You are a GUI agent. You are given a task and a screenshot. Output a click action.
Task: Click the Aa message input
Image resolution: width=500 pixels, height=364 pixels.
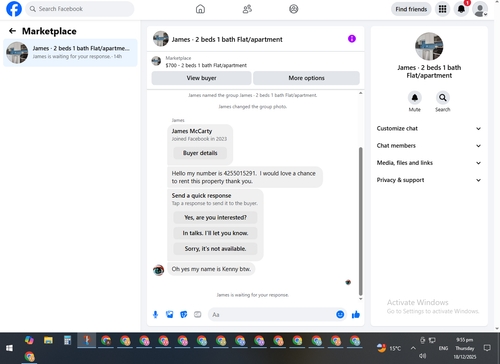tap(271, 315)
